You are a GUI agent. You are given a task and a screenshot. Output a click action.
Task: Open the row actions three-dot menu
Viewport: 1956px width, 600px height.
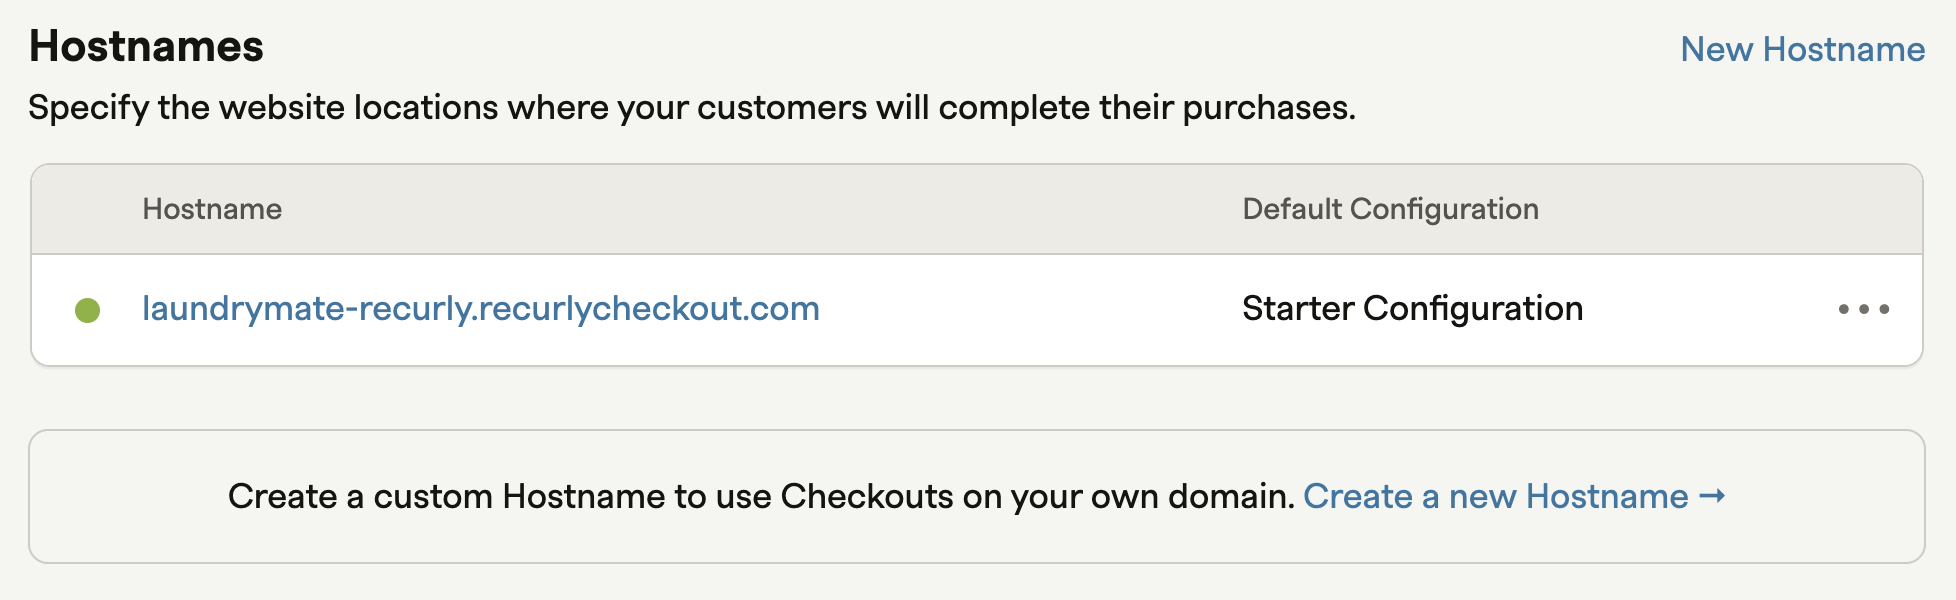point(1864,309)
